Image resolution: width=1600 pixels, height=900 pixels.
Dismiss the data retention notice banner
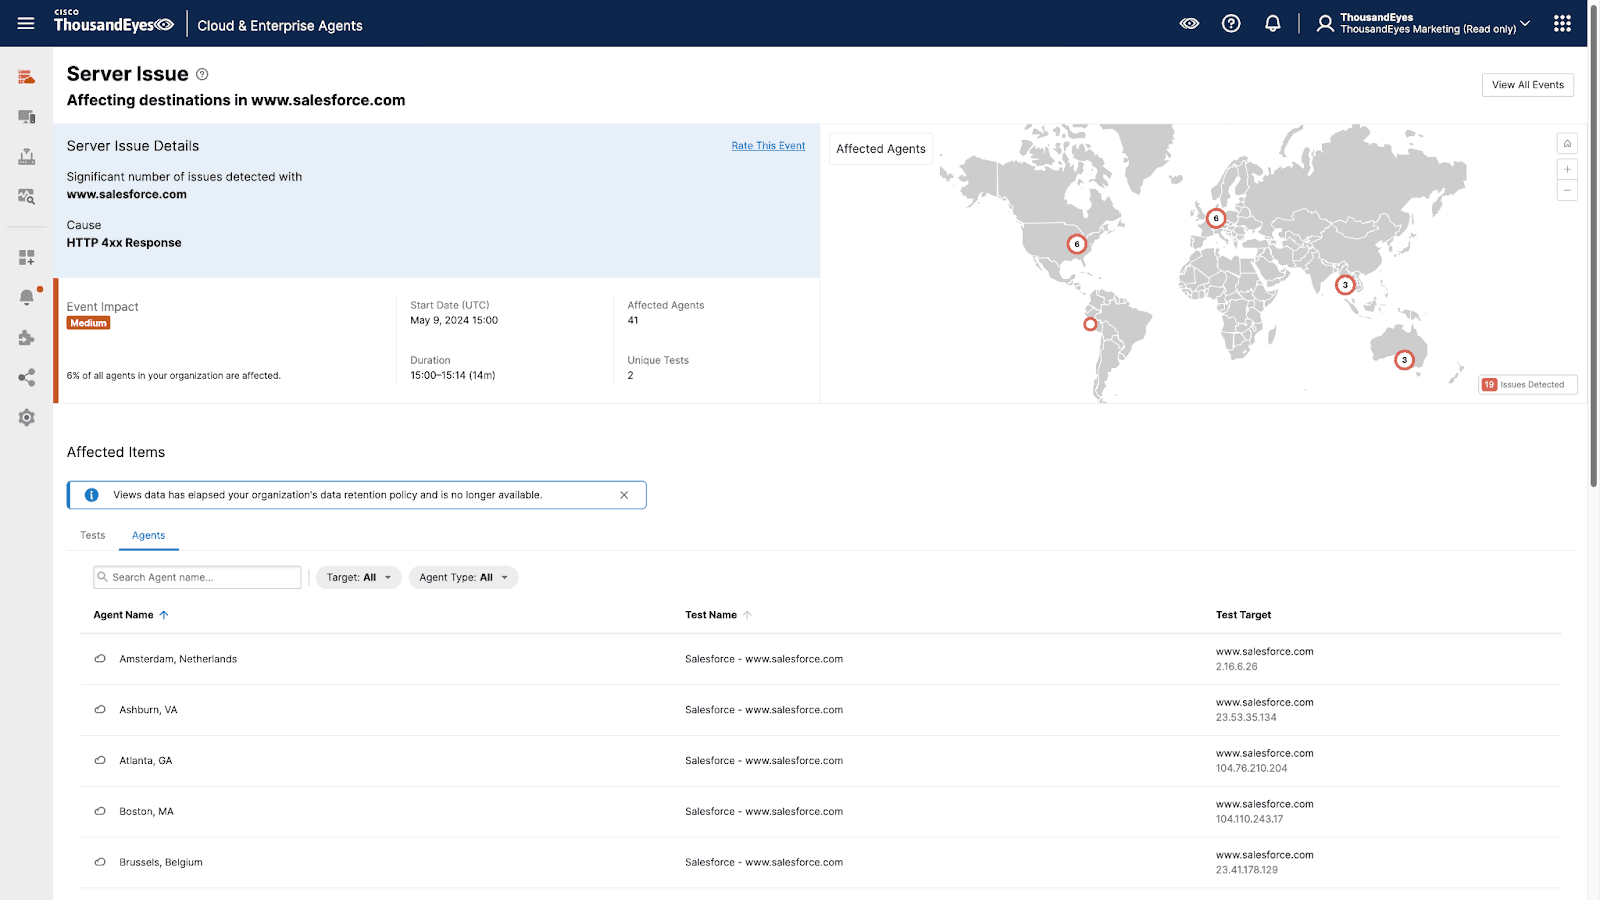[624, 495]
